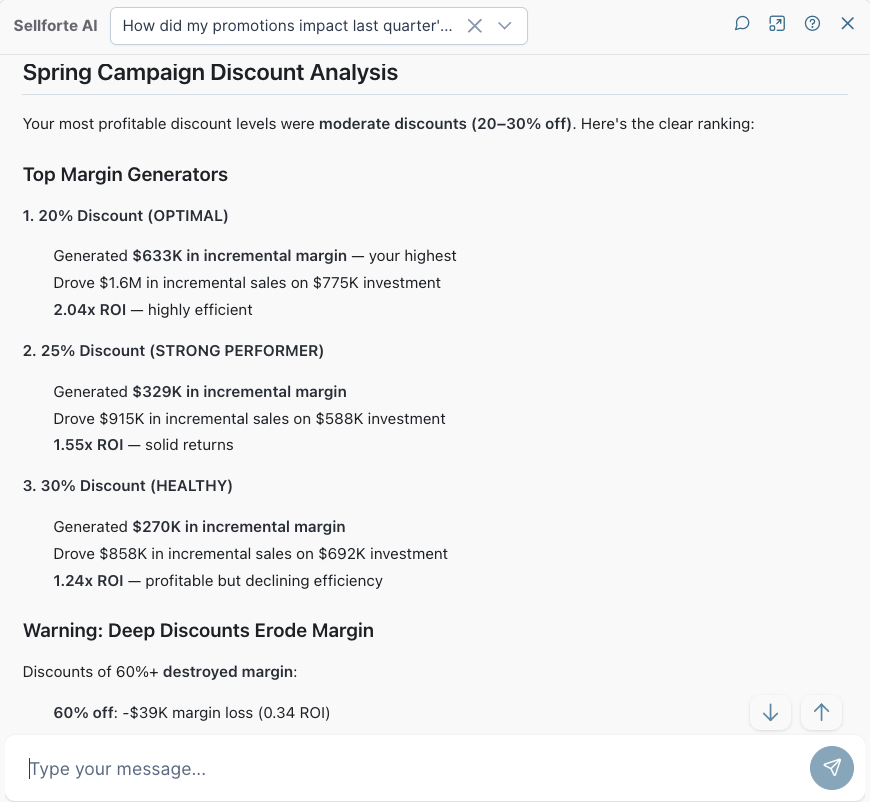Click 'Drove $1.6M in incremental sales' line
This screenshot has height=802, width=870.
click(247, 283)
